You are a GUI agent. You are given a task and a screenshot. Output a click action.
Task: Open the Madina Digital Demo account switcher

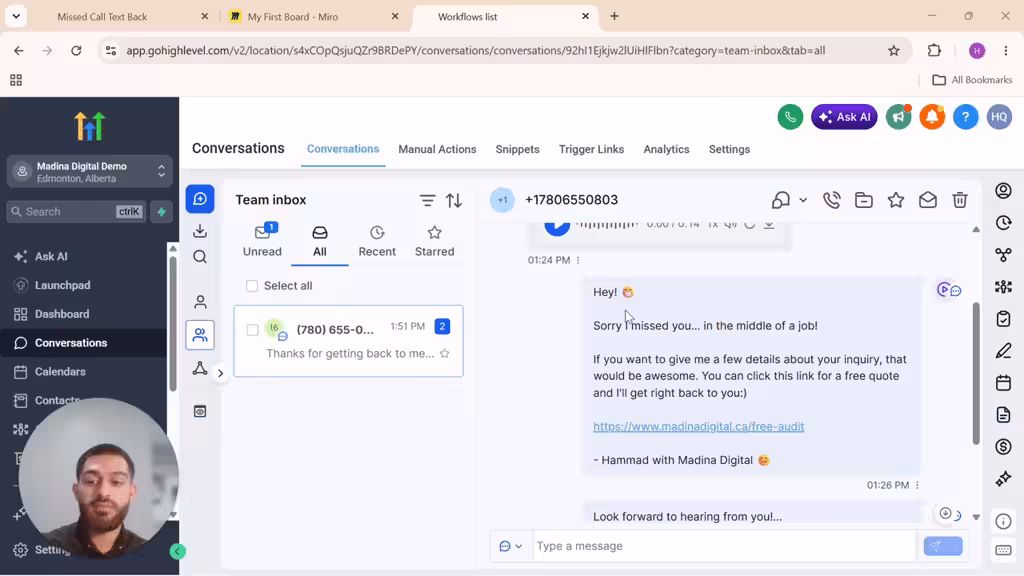coord(89,172)
